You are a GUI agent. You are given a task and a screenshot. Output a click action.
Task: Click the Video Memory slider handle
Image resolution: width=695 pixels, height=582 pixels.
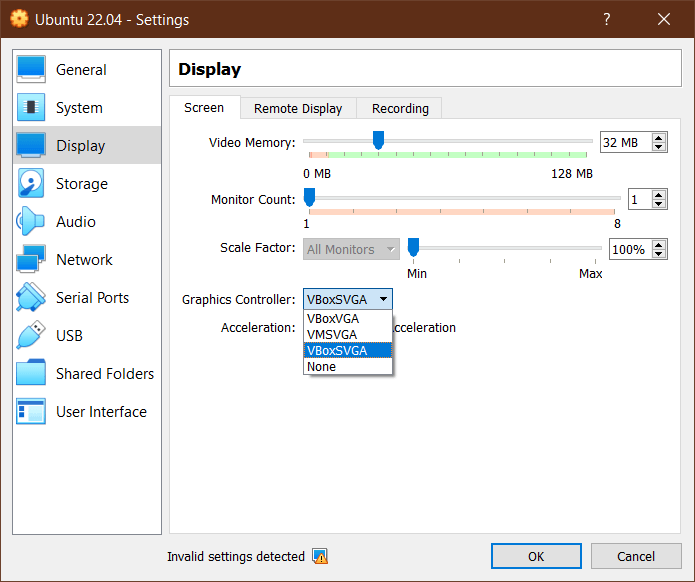click(x=378, y=140)
